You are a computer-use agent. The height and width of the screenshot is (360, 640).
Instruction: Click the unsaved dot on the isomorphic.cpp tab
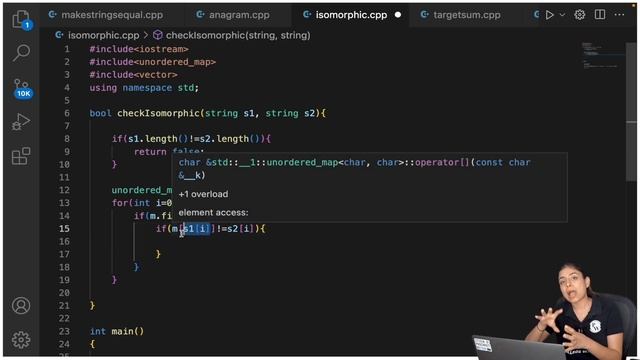pyautogui.click(x=398, y=15)
